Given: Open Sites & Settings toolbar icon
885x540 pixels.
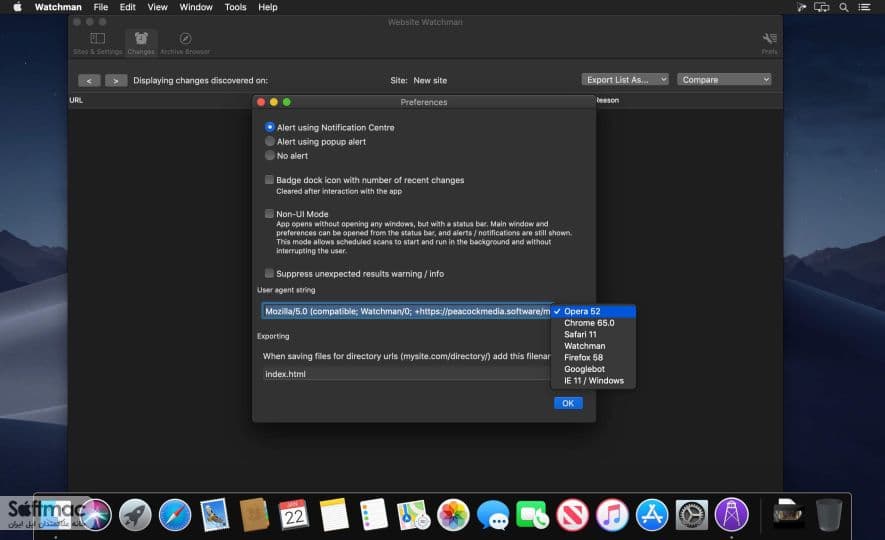Looking at the screenshot, I should pos(97,43).
